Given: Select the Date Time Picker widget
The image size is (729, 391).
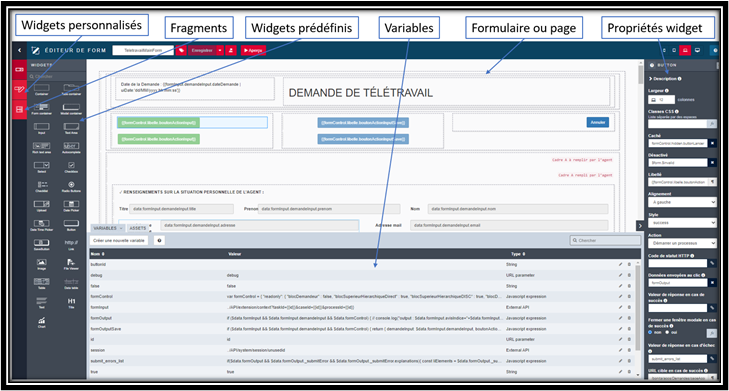Looking at the screenshot, I should (x=41, y=225).
